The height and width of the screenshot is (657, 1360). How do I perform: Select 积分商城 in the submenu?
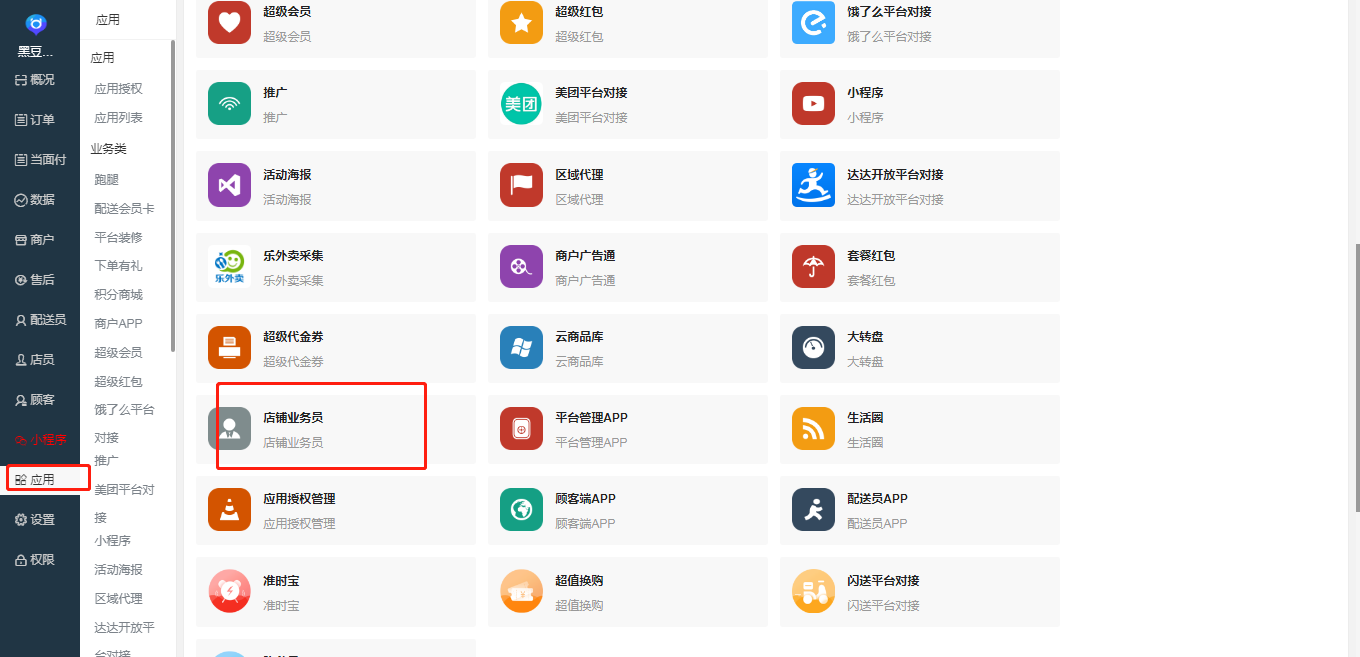pyautogui.click(x=118, y=295)
